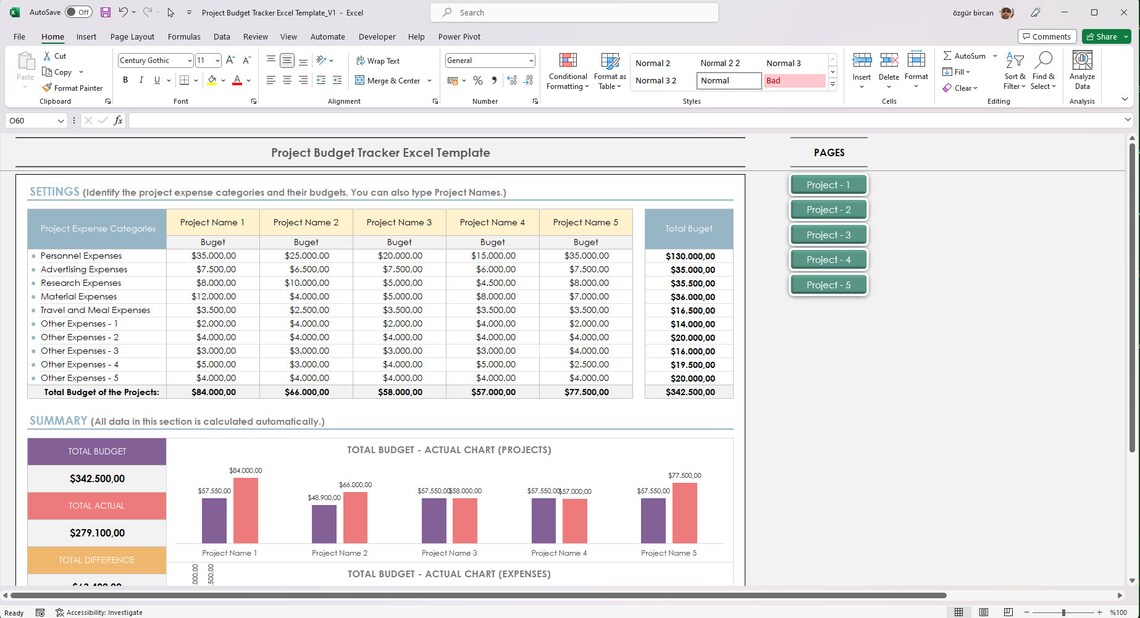Go to the Project - 3 page button

click(x=829, y=235)
